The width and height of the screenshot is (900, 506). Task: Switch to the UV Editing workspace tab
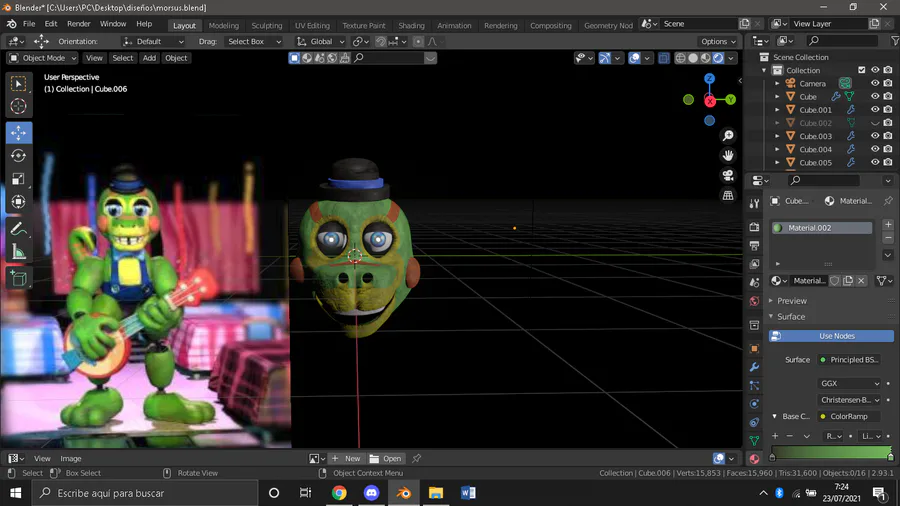point(312,25)
